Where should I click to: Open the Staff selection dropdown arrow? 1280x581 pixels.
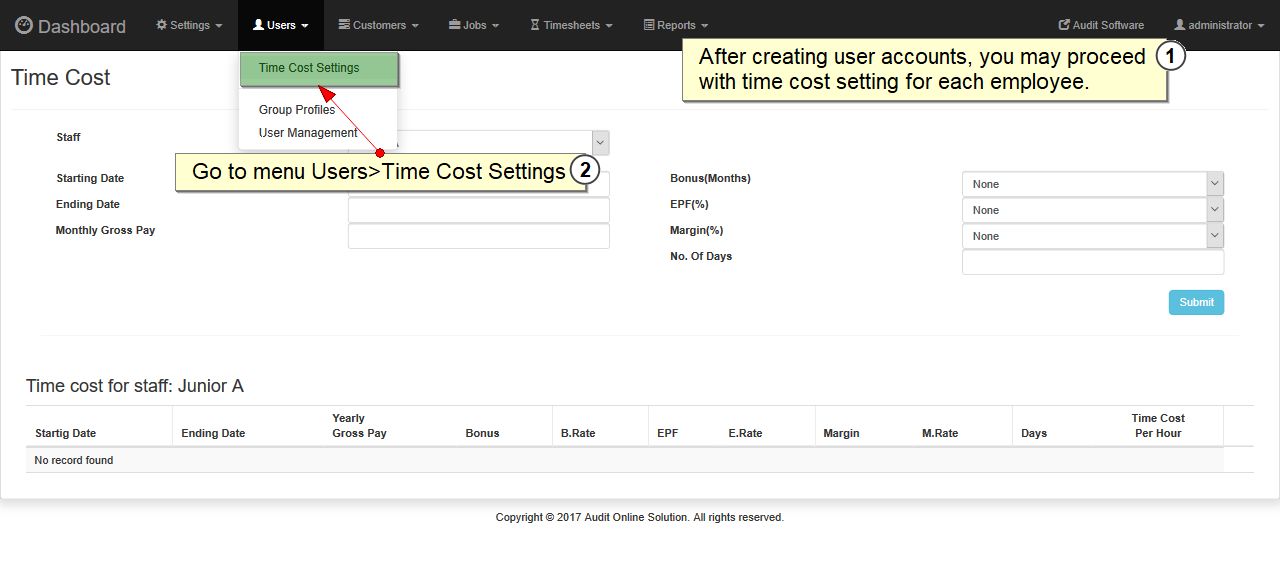tap(600, 143)
